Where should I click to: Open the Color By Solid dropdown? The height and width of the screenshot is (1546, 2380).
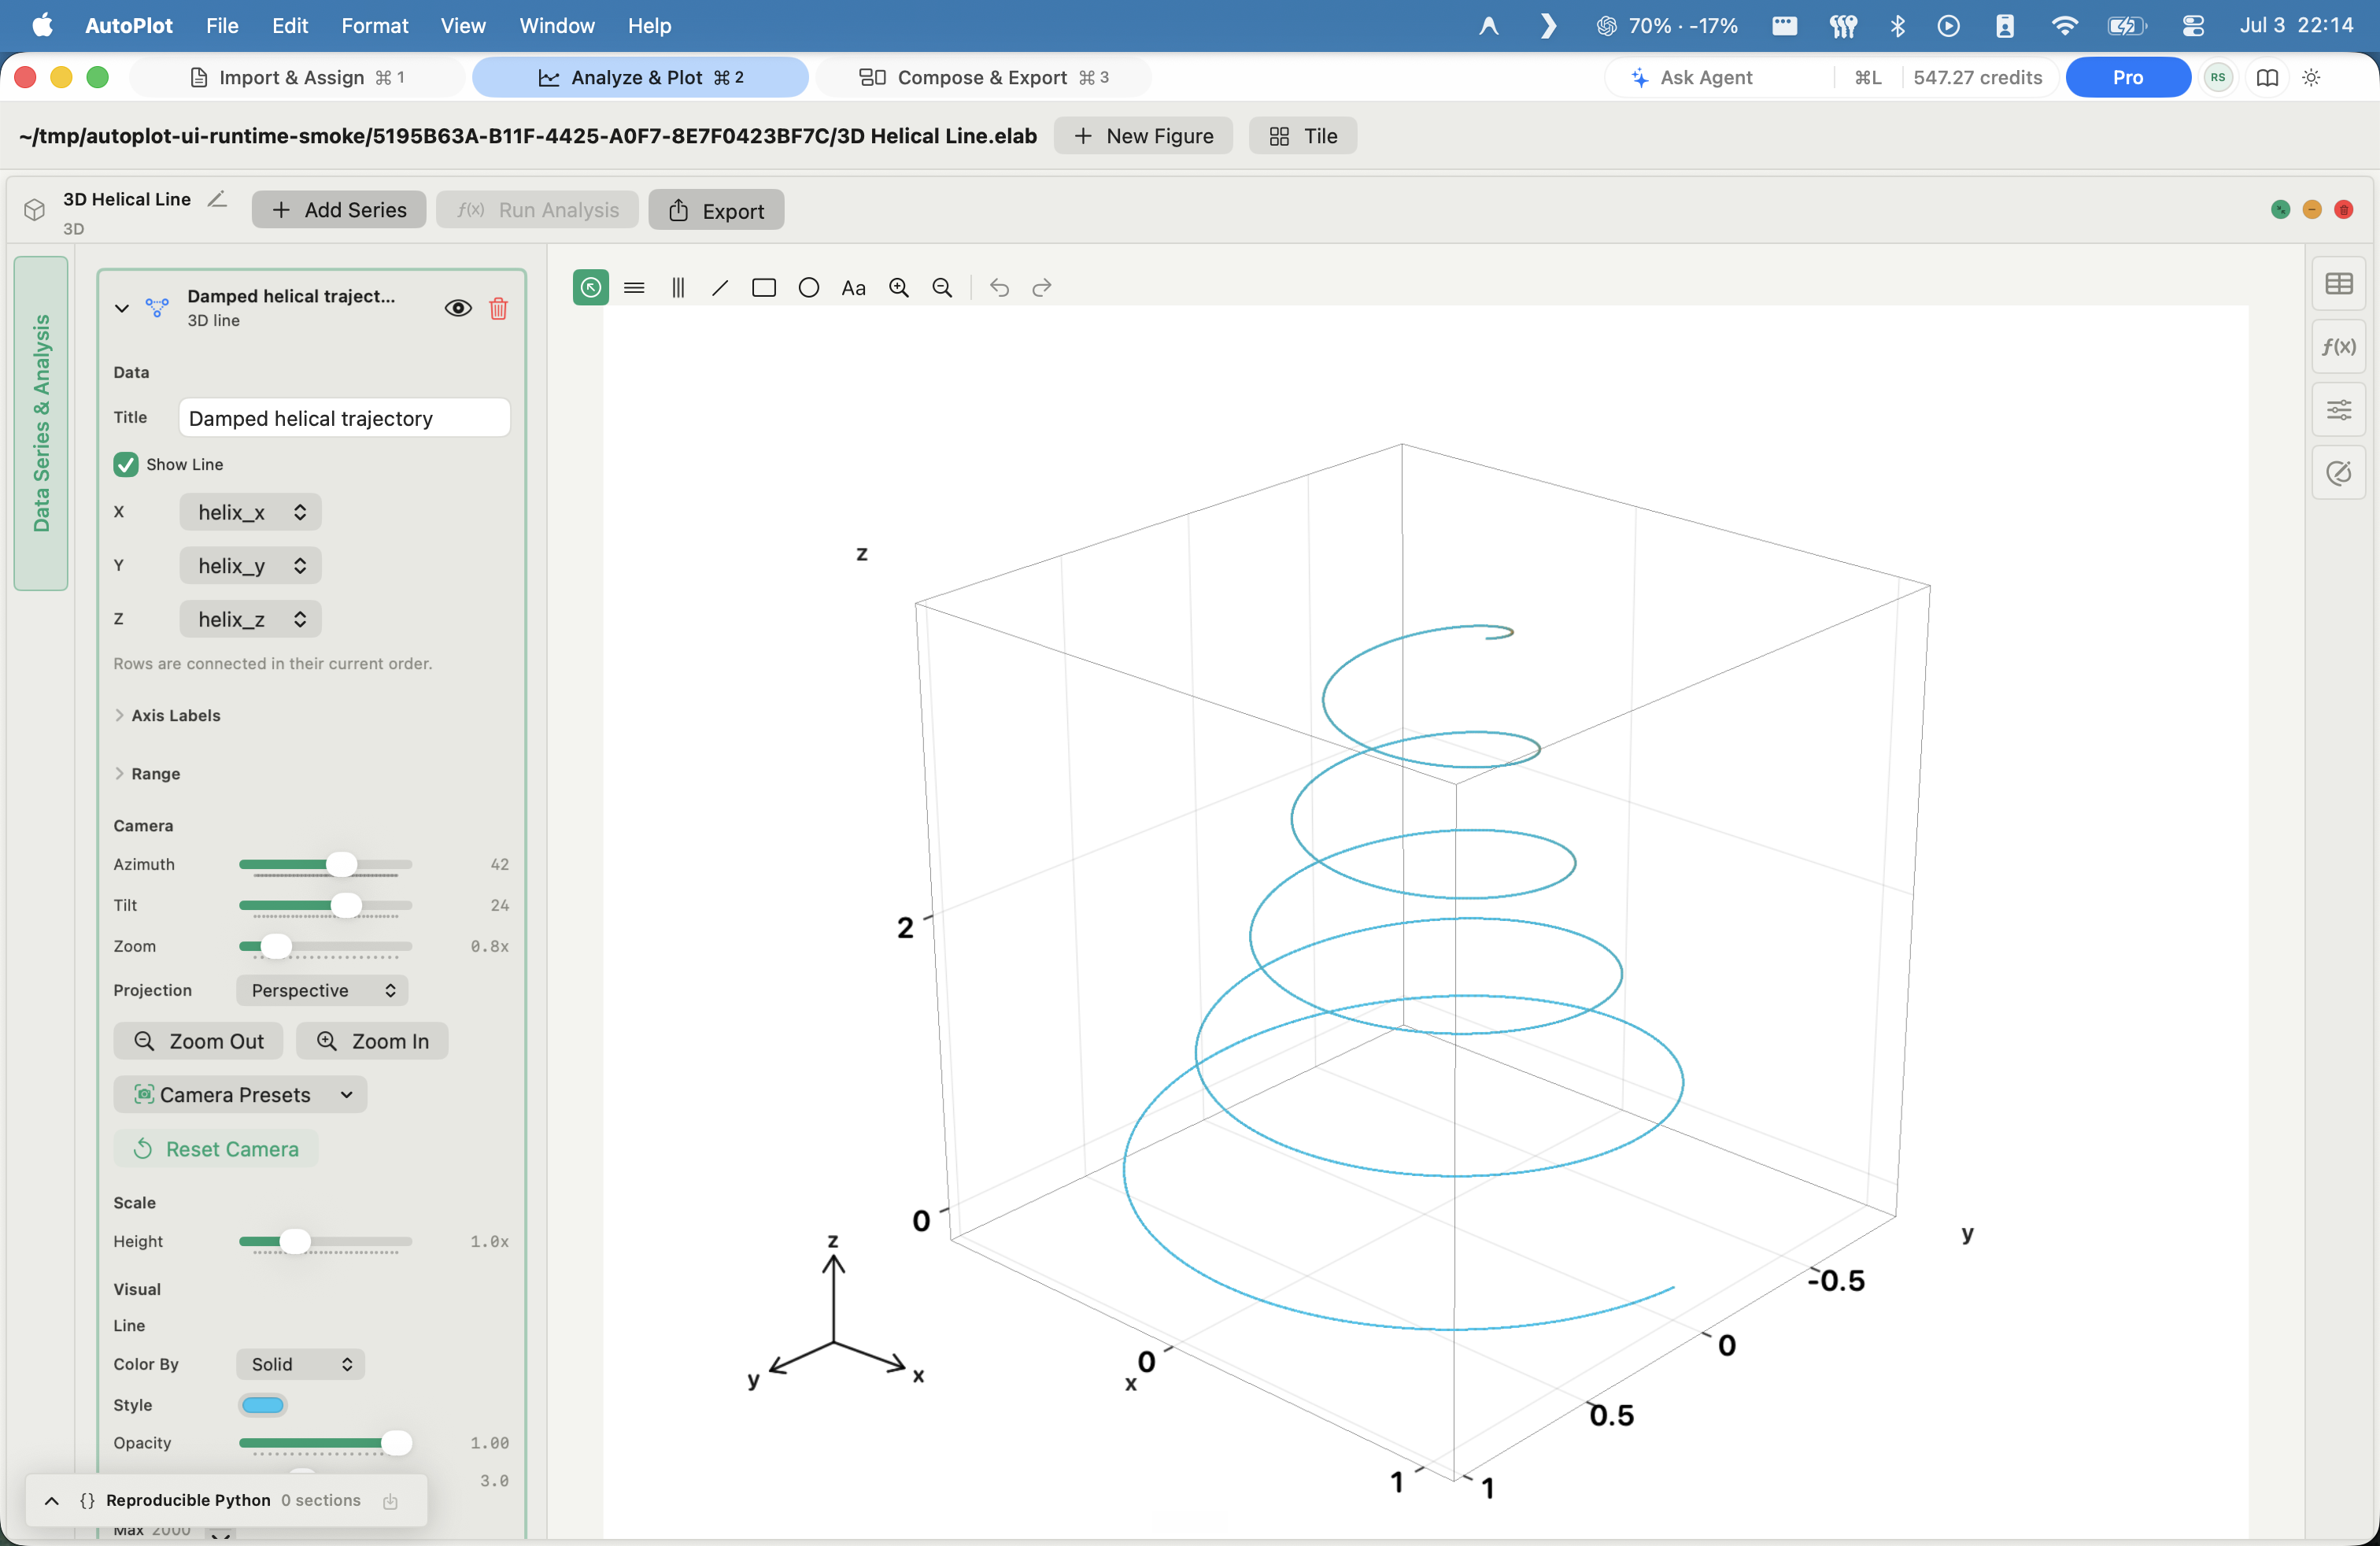(x=300, y=1364)
